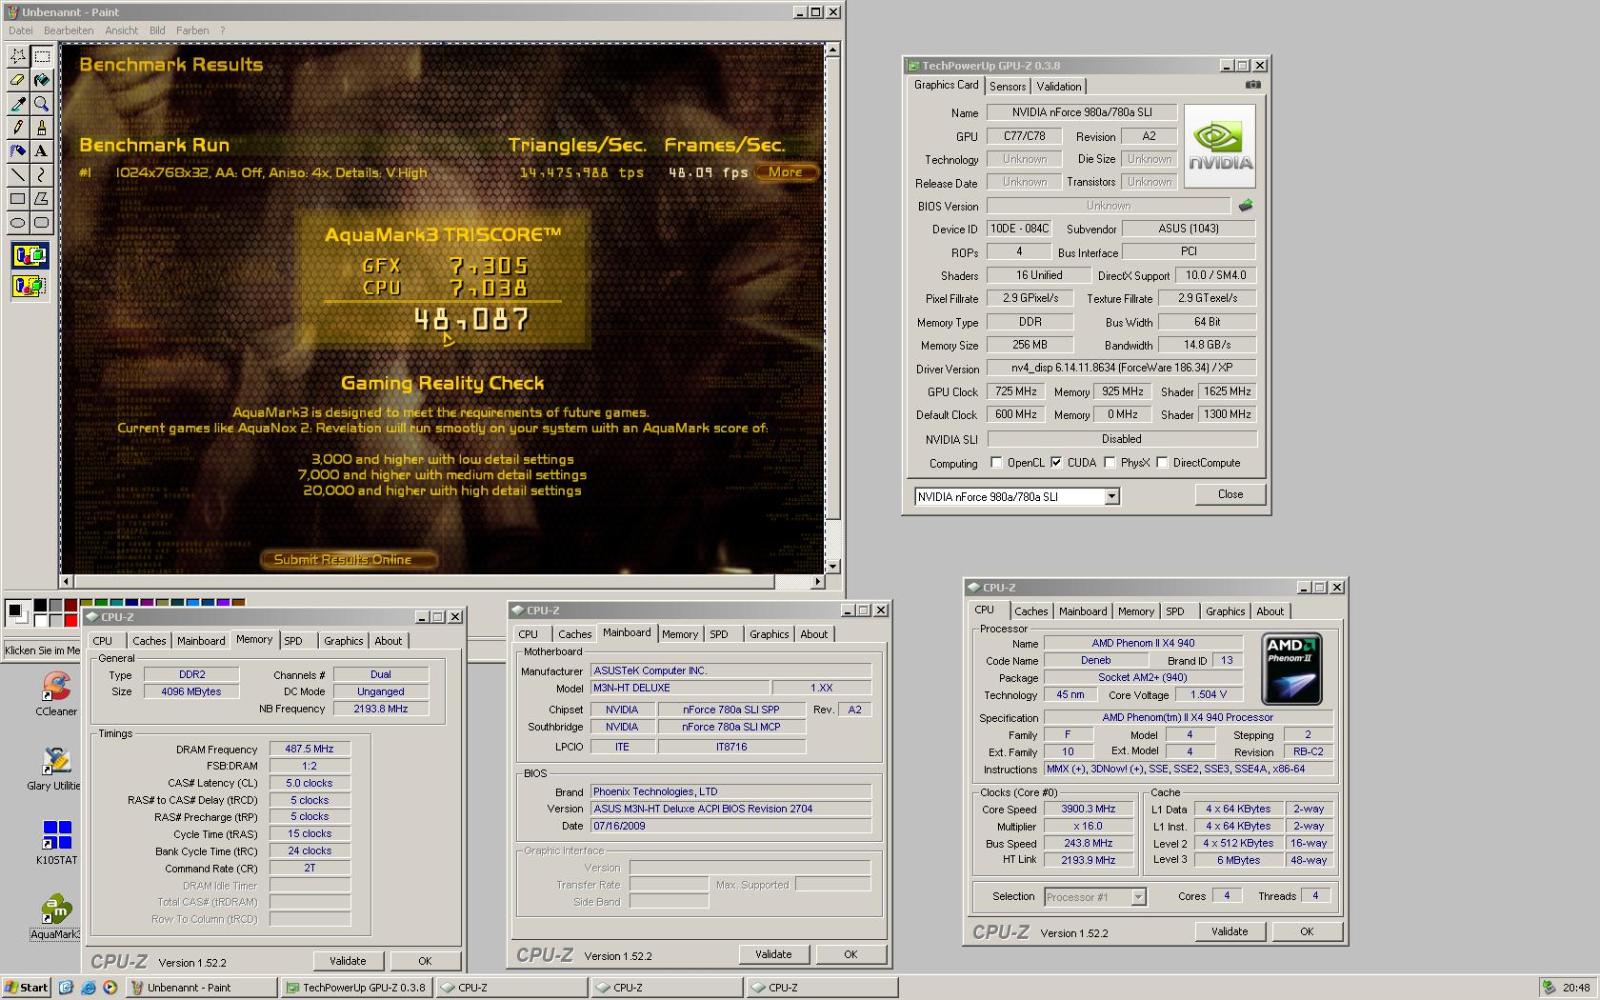
Task: Click the Close button in GPU-Z
Action: (1230, 494)
